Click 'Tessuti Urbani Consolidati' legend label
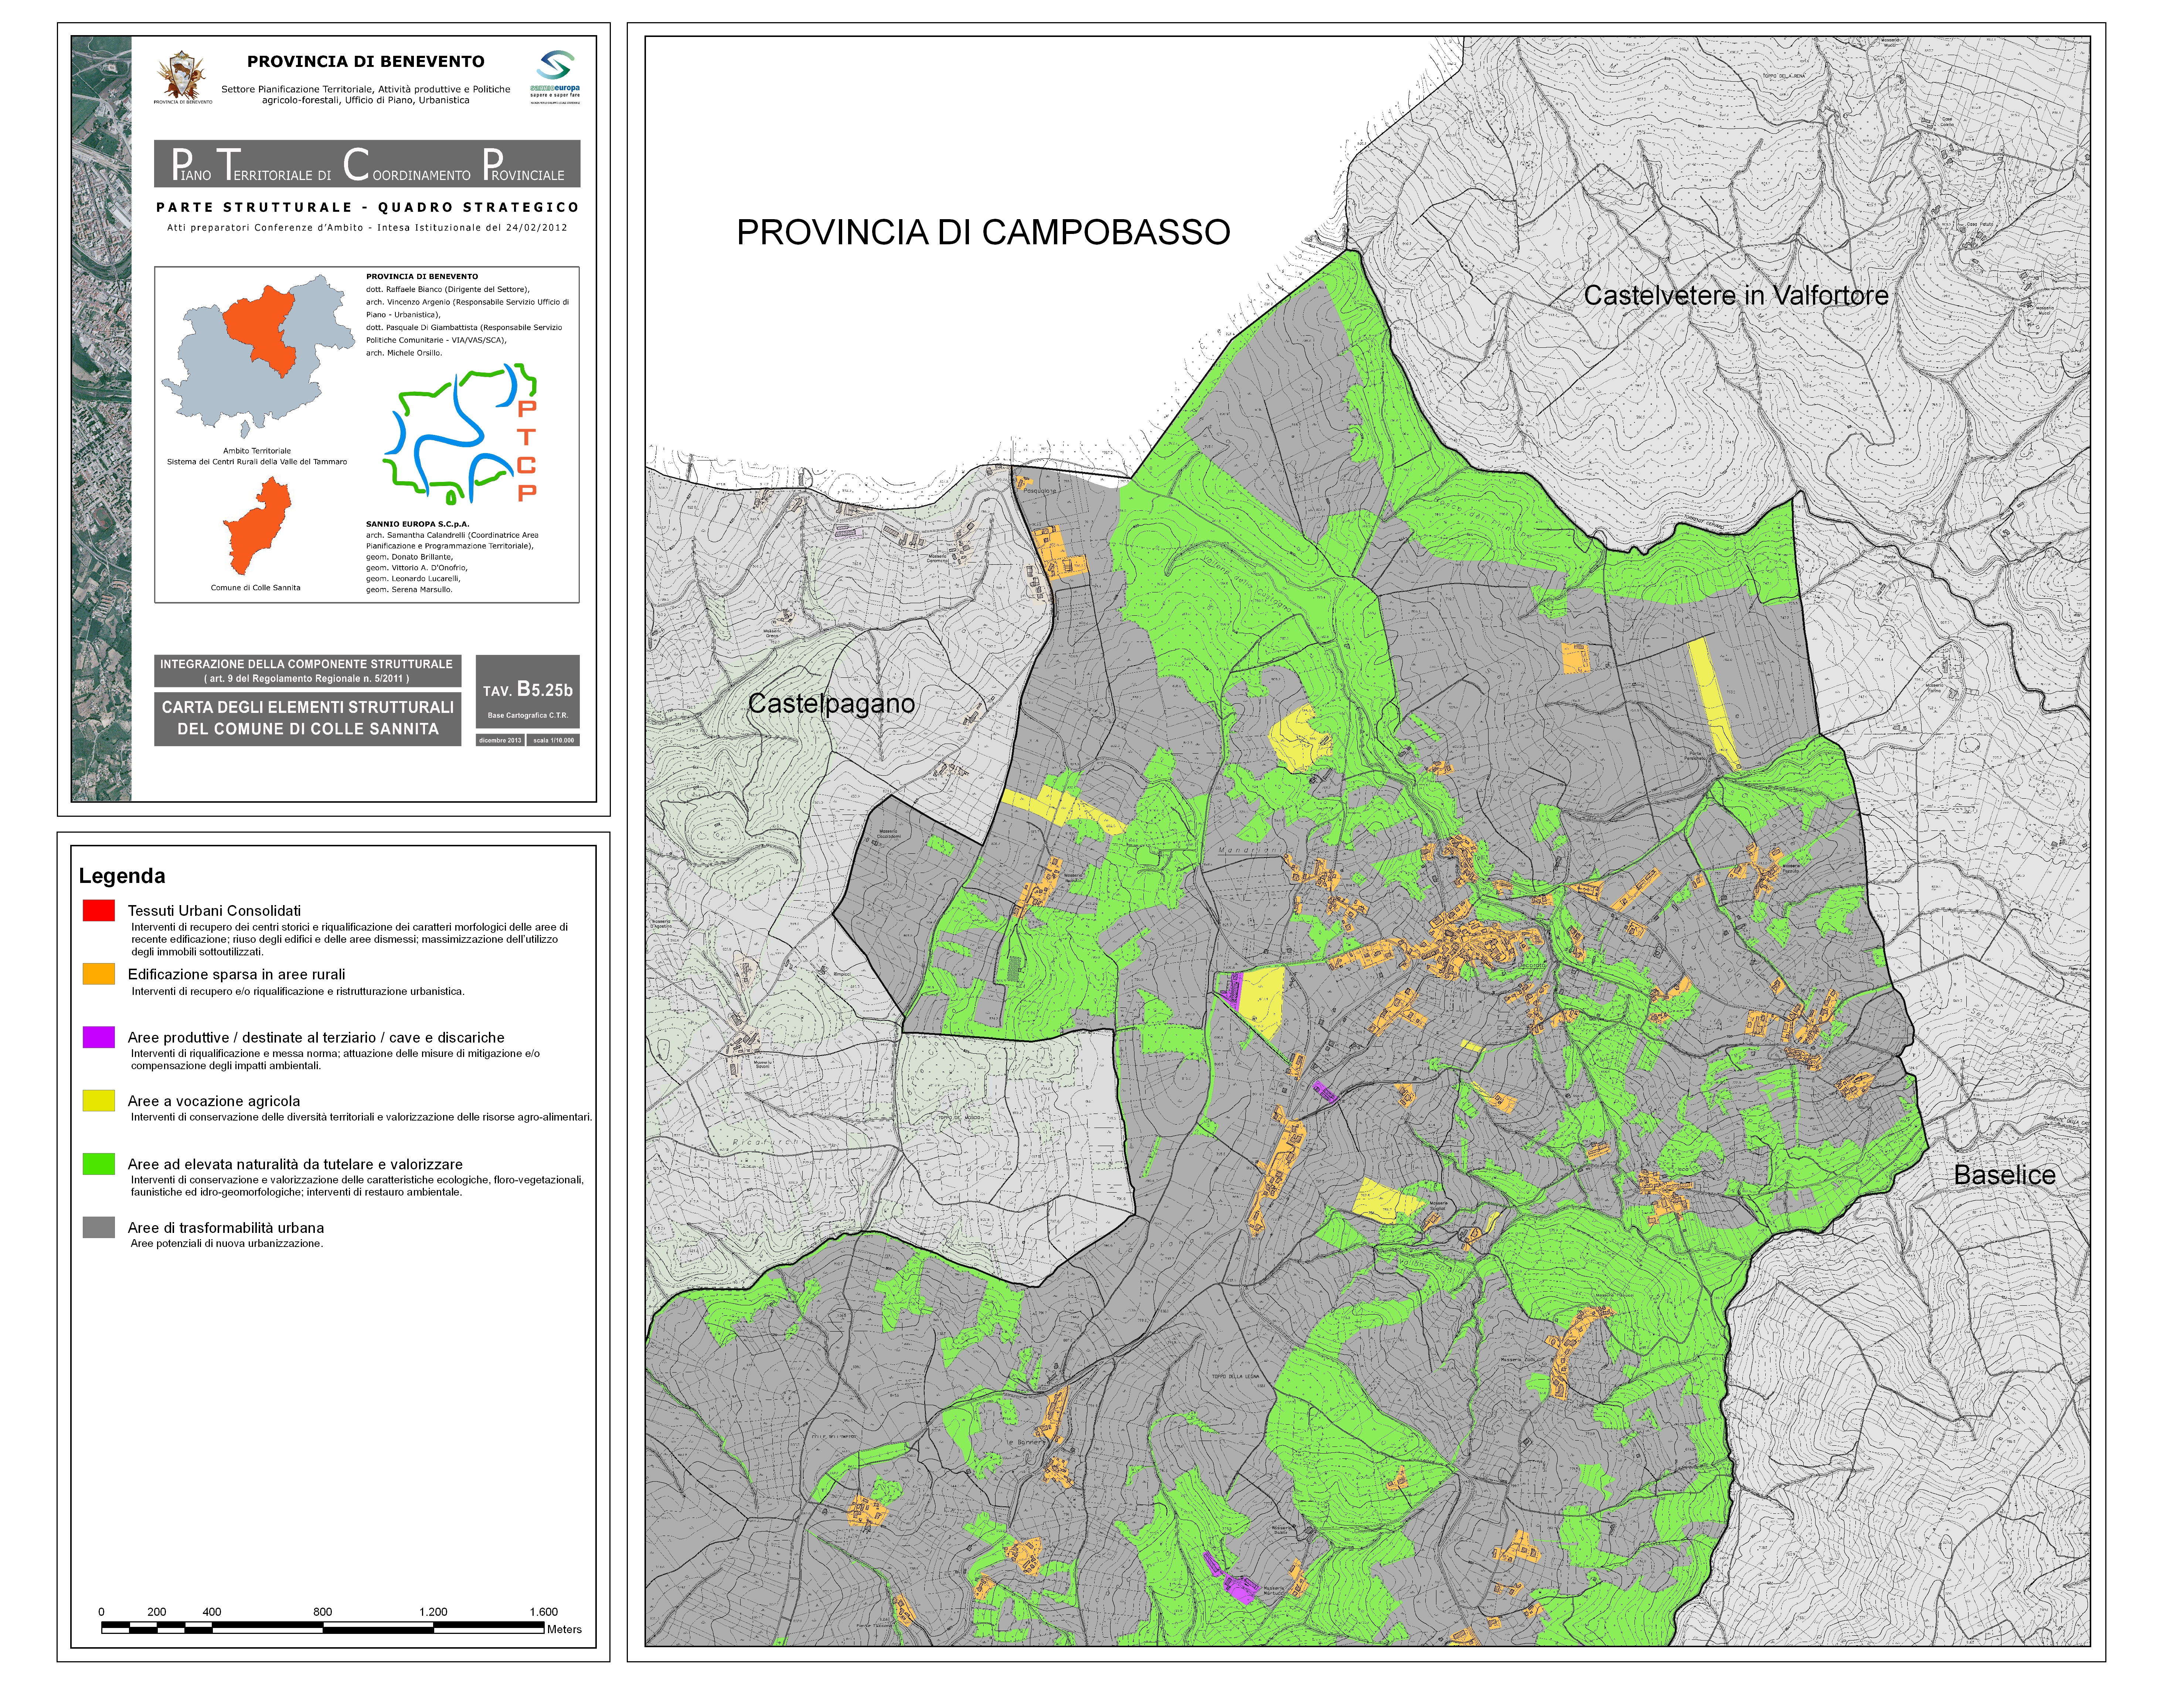 pyautogui.click(x=214, y=911)
